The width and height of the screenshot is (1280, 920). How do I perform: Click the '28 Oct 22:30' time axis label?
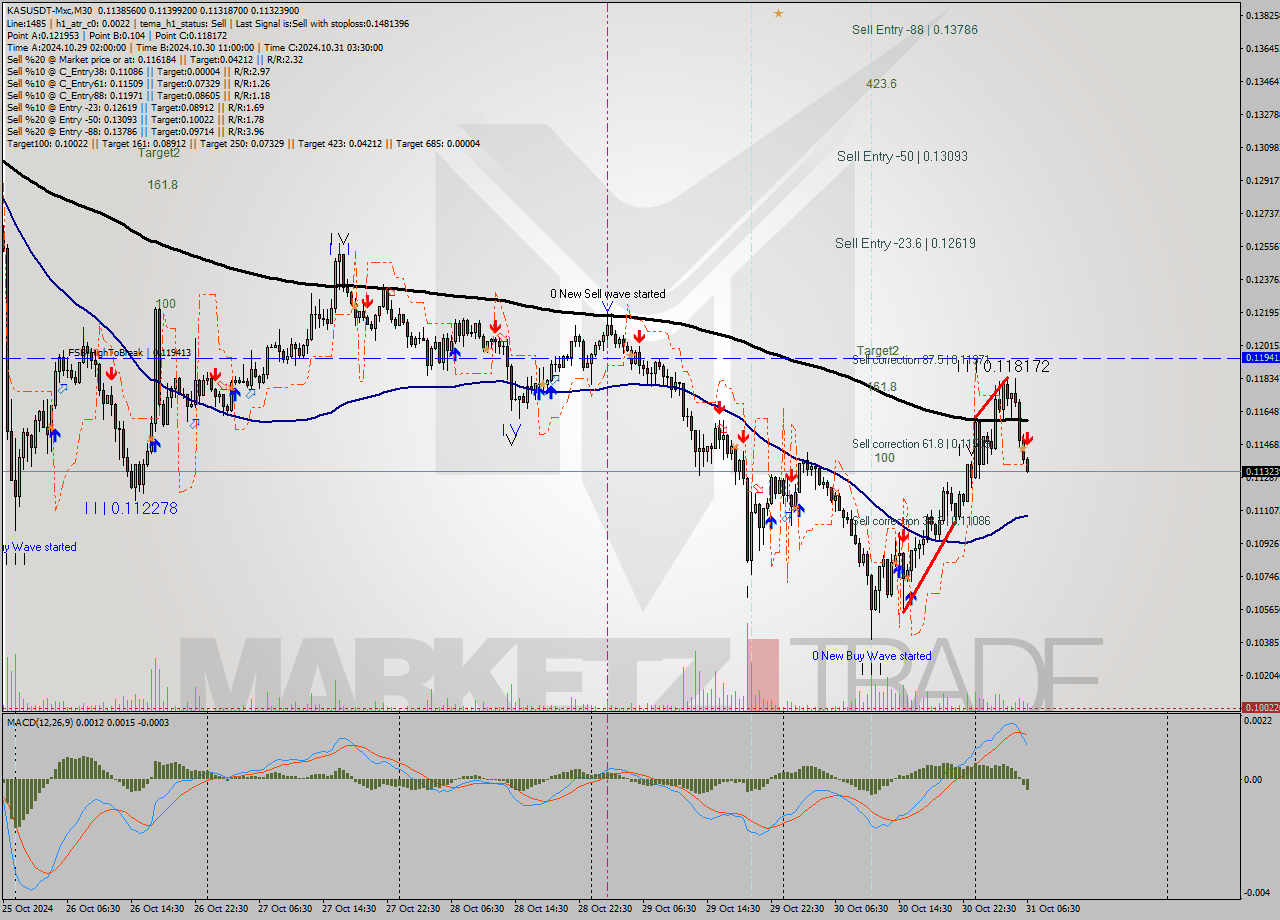coord(604,909)
